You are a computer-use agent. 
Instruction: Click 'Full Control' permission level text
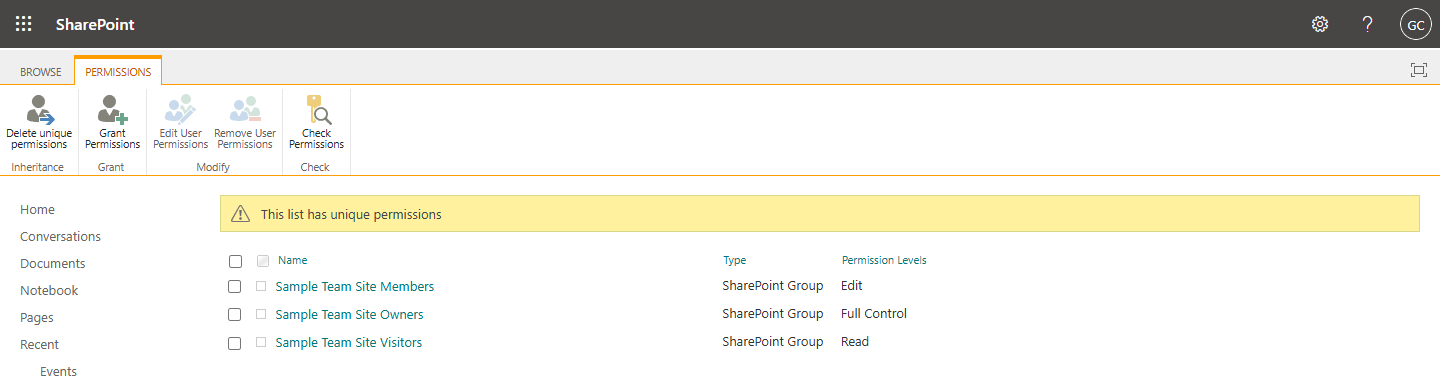[874, 313]
